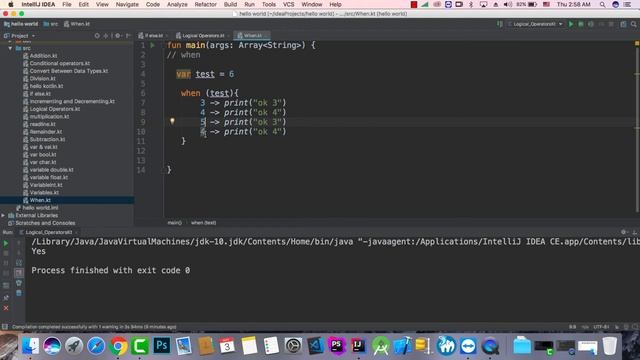Click UTF-8 encoding in status bar
This screenshot has height=360, width=640.
coord(601,327)
